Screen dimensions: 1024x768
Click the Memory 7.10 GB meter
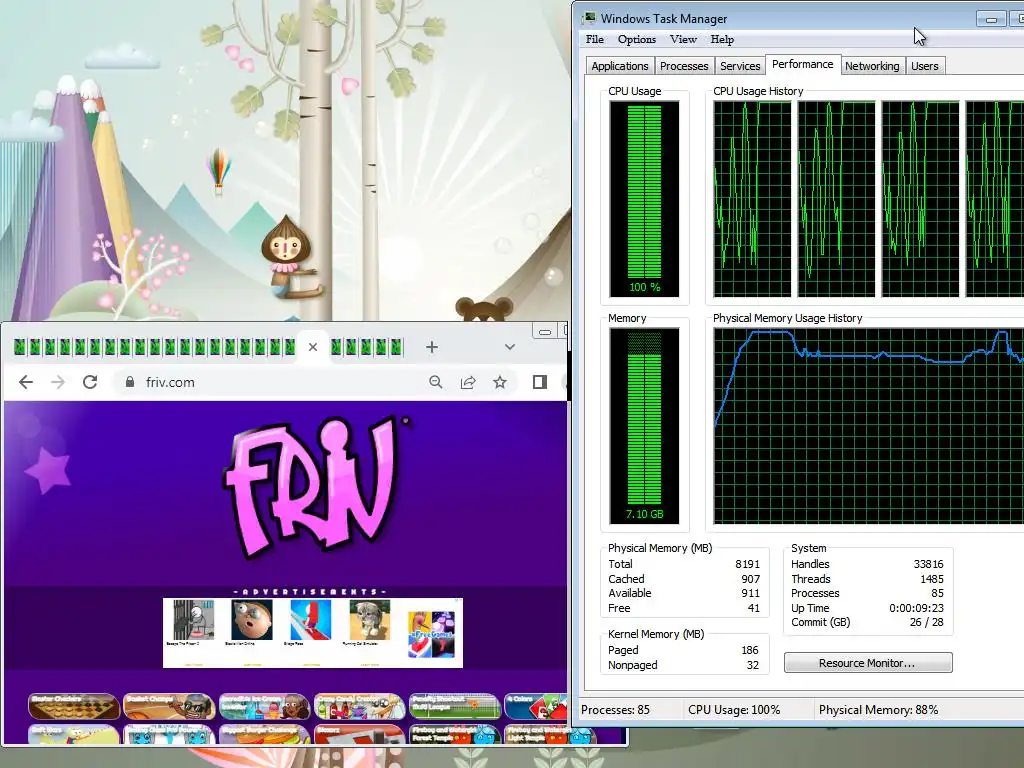tap(644, 426)
